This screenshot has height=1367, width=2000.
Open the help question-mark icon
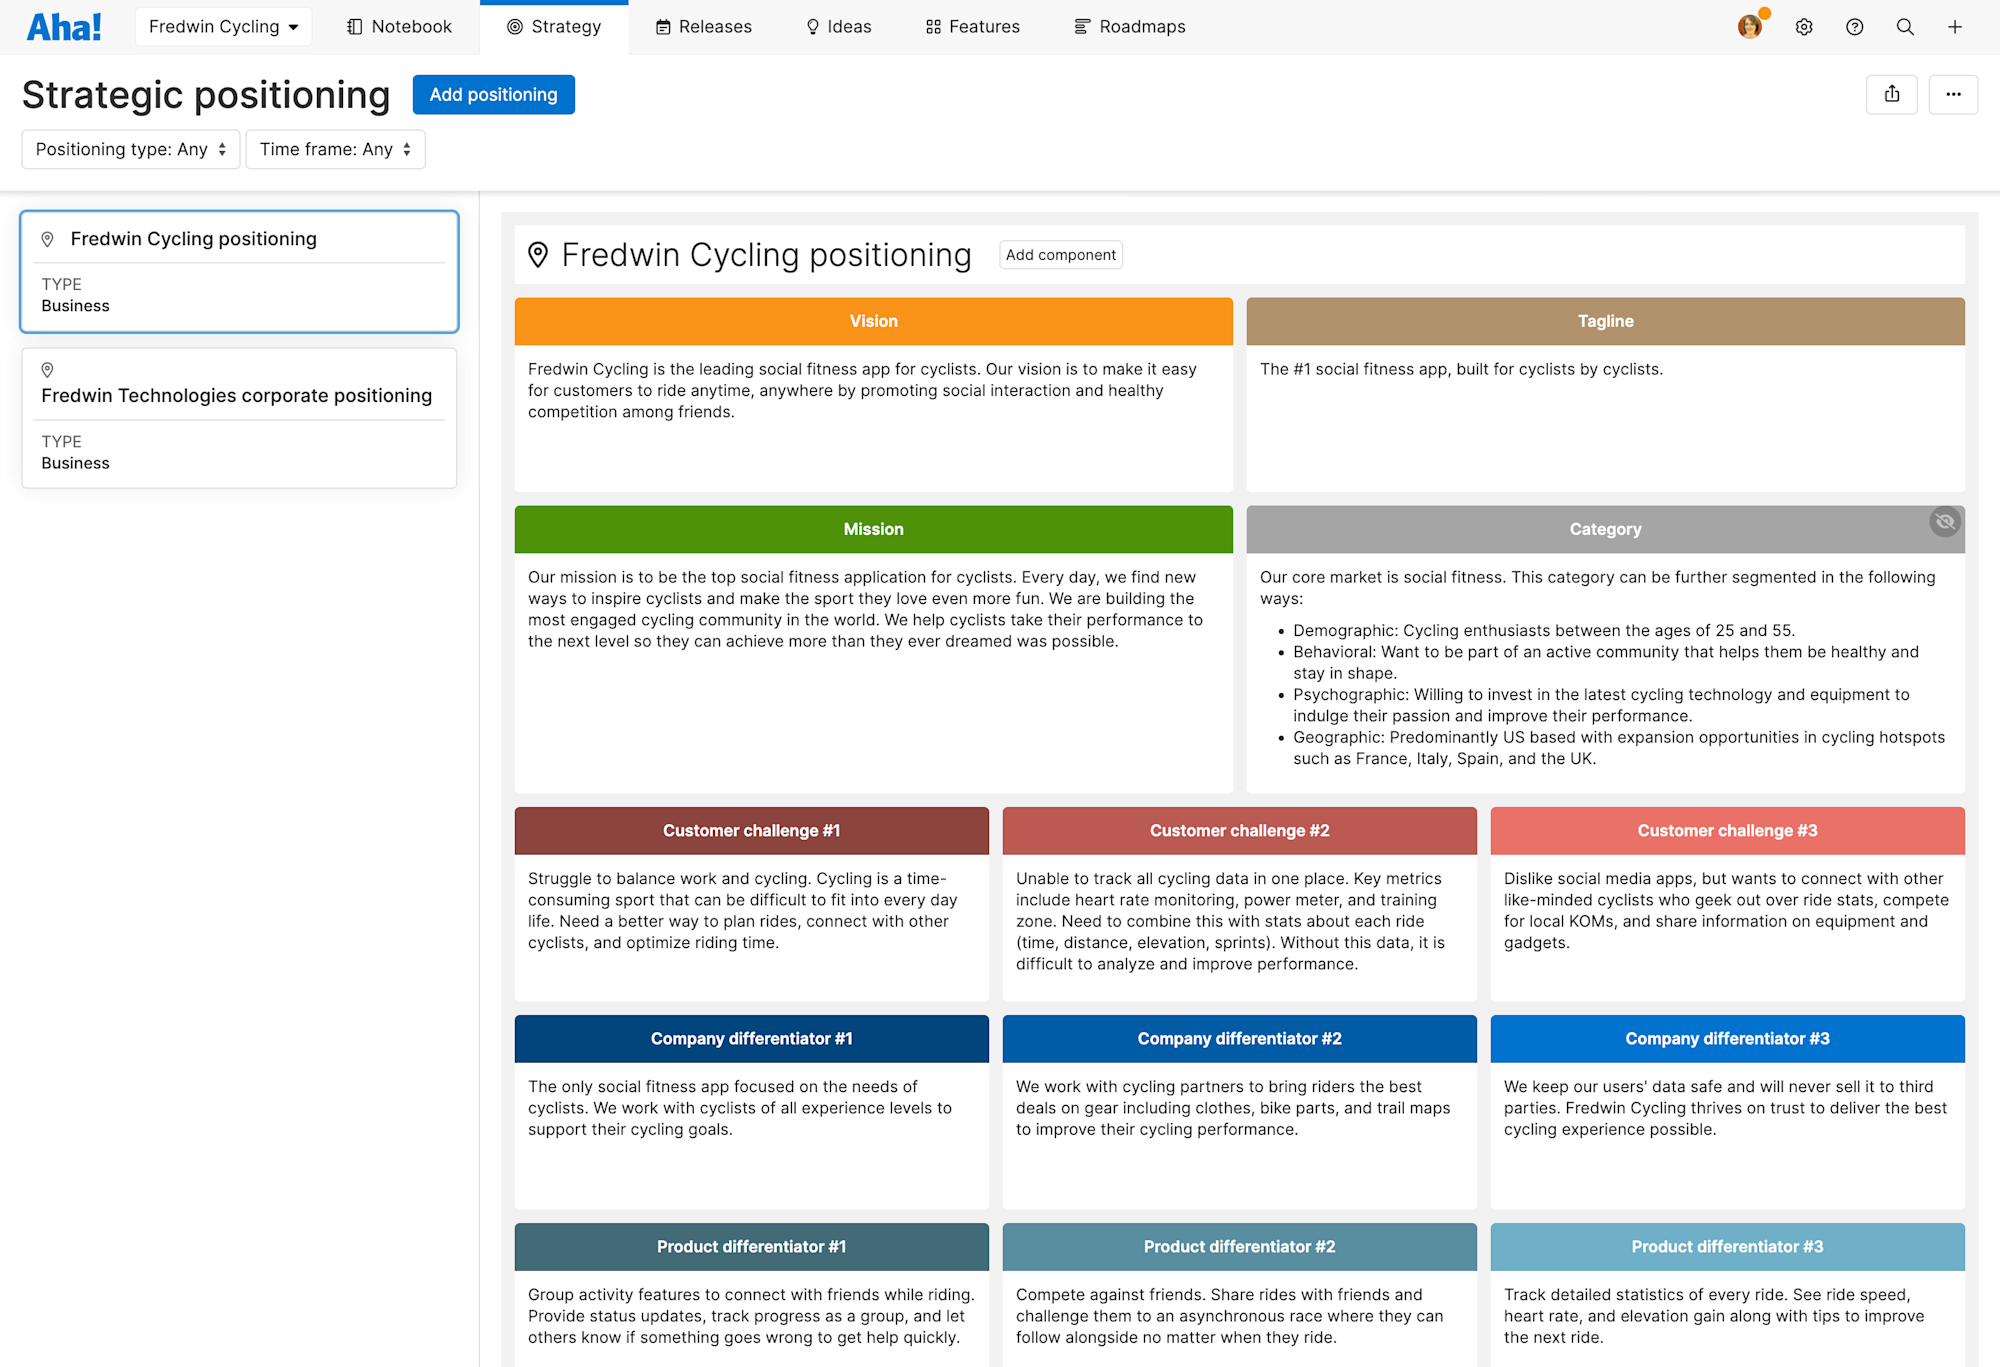click(x=1855, y=27)
